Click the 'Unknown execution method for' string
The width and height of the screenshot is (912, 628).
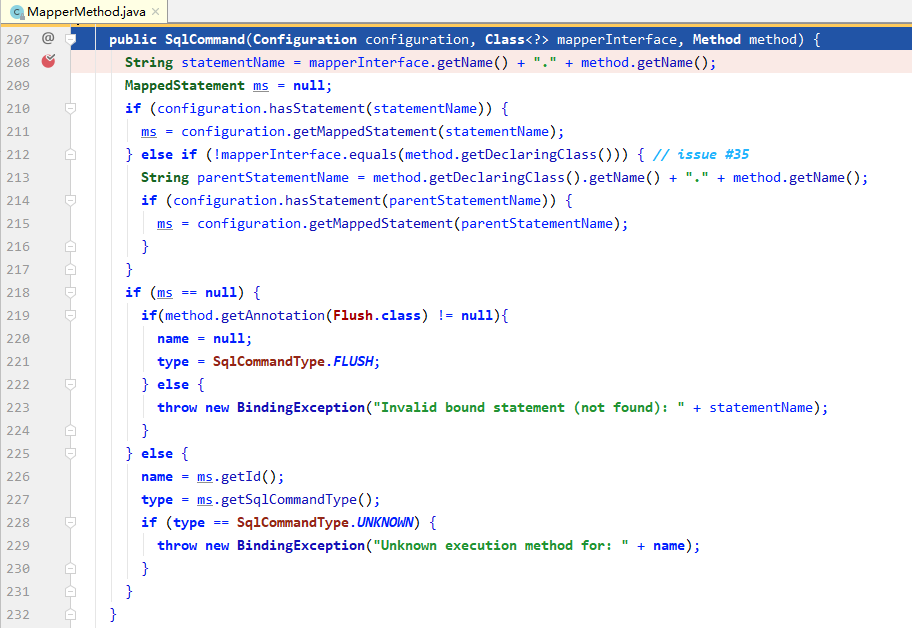coord(501,545)
